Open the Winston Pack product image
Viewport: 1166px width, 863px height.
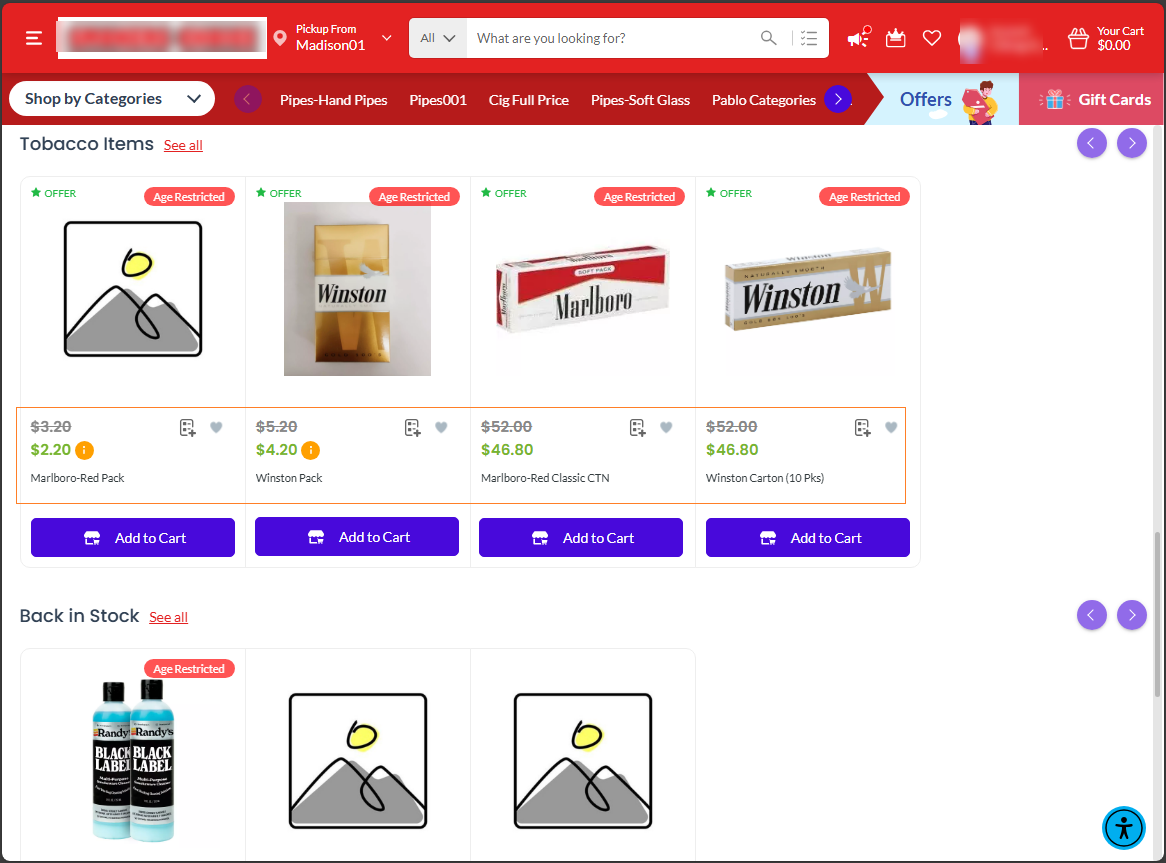[x=358, y=289]
